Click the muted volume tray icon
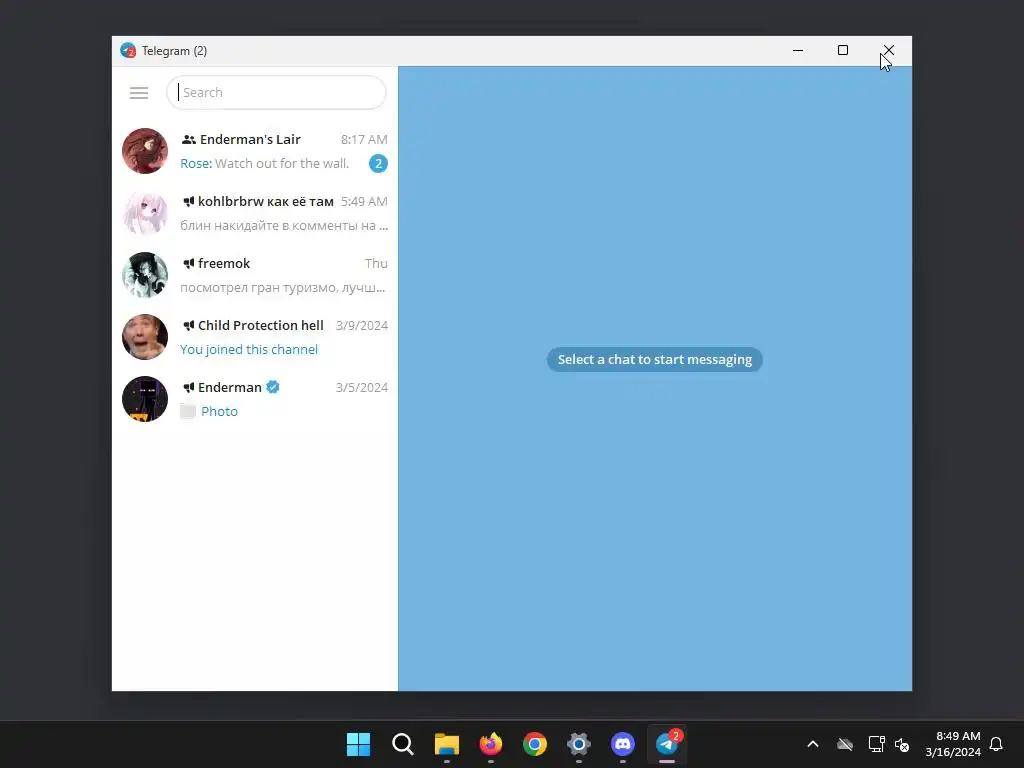Image resolution: width=1024 pixels, height=768 pixels. [x=902, y=744]
